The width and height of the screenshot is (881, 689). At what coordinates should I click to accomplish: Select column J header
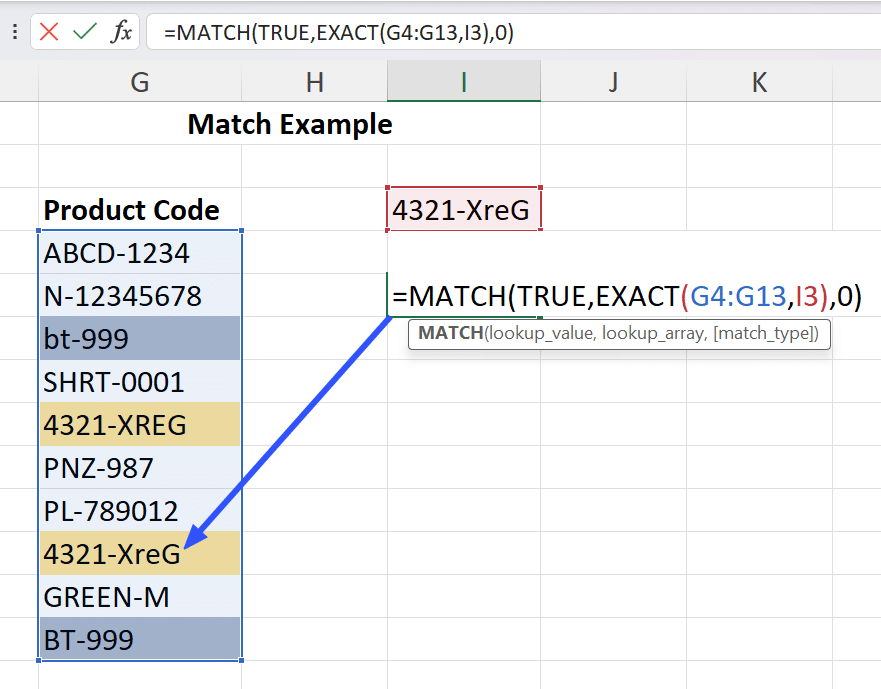(x=614, y=81)
